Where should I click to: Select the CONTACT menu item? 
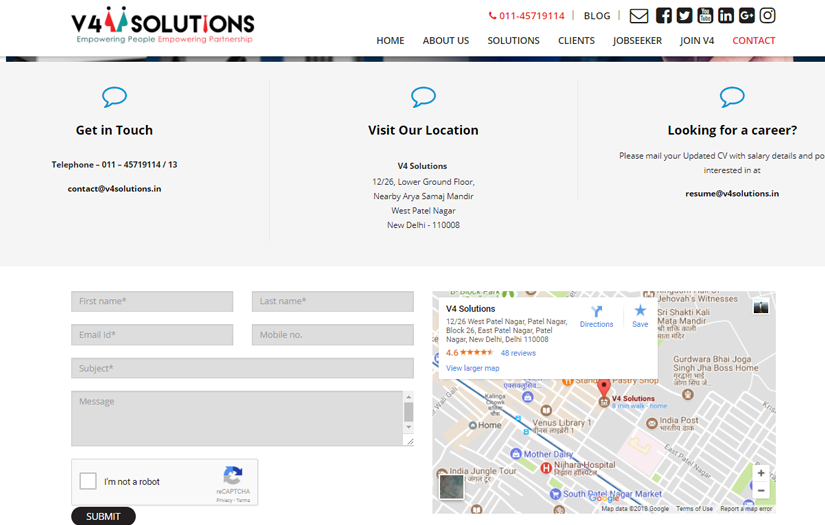754,41
